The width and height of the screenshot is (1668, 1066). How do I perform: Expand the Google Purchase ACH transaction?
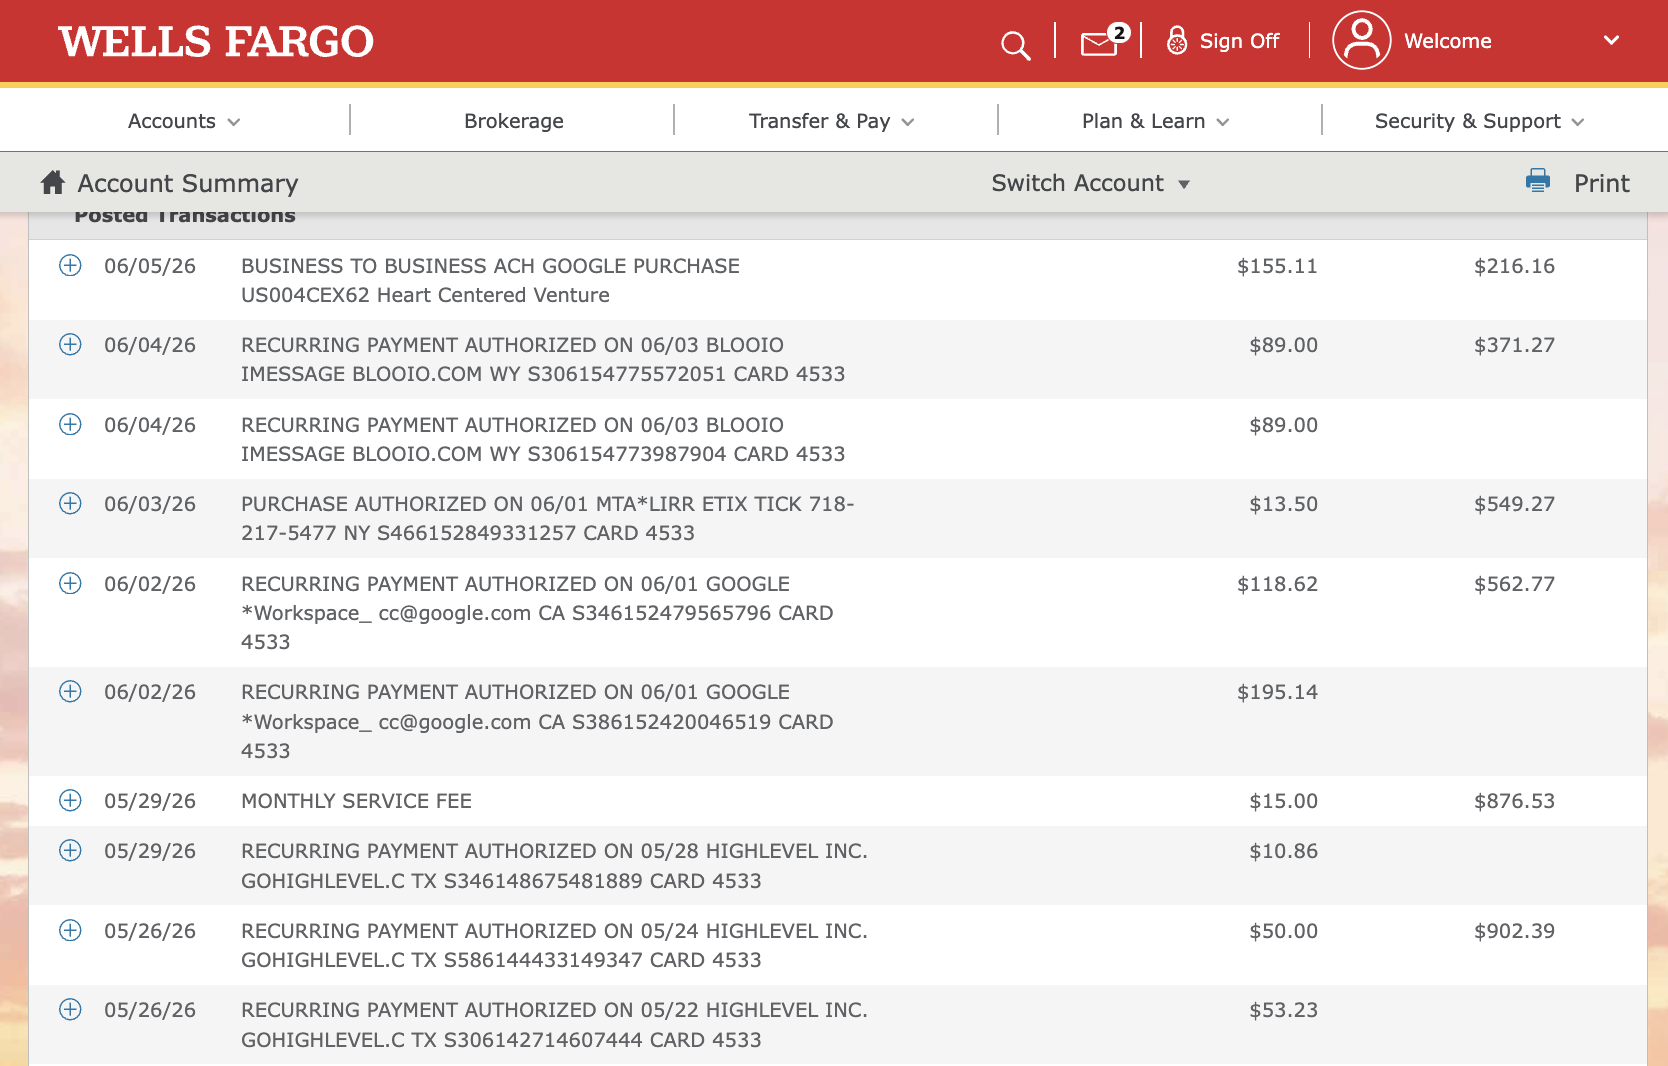tap(70, 265)
